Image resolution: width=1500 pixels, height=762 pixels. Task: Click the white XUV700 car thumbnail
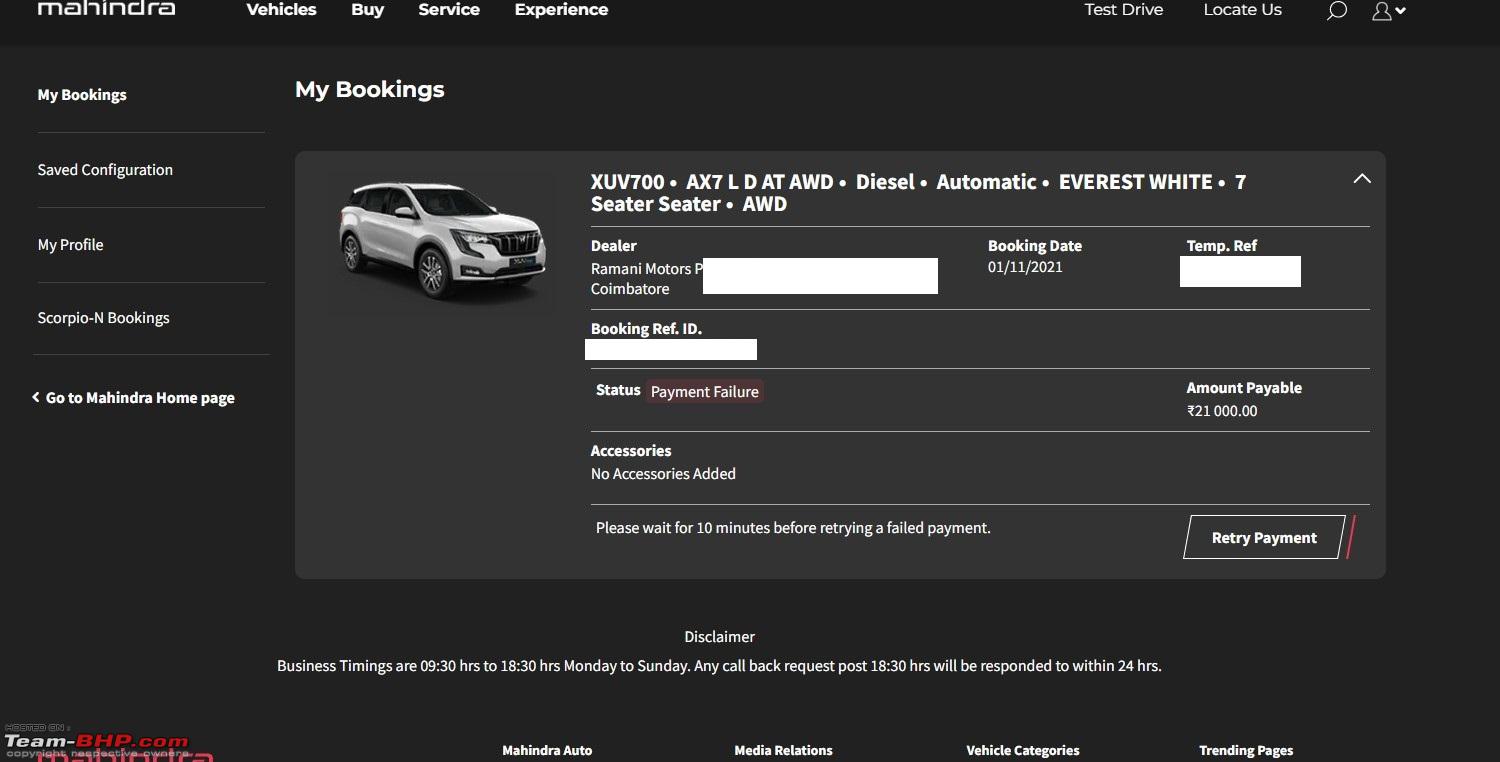click(x=443, y=241)
